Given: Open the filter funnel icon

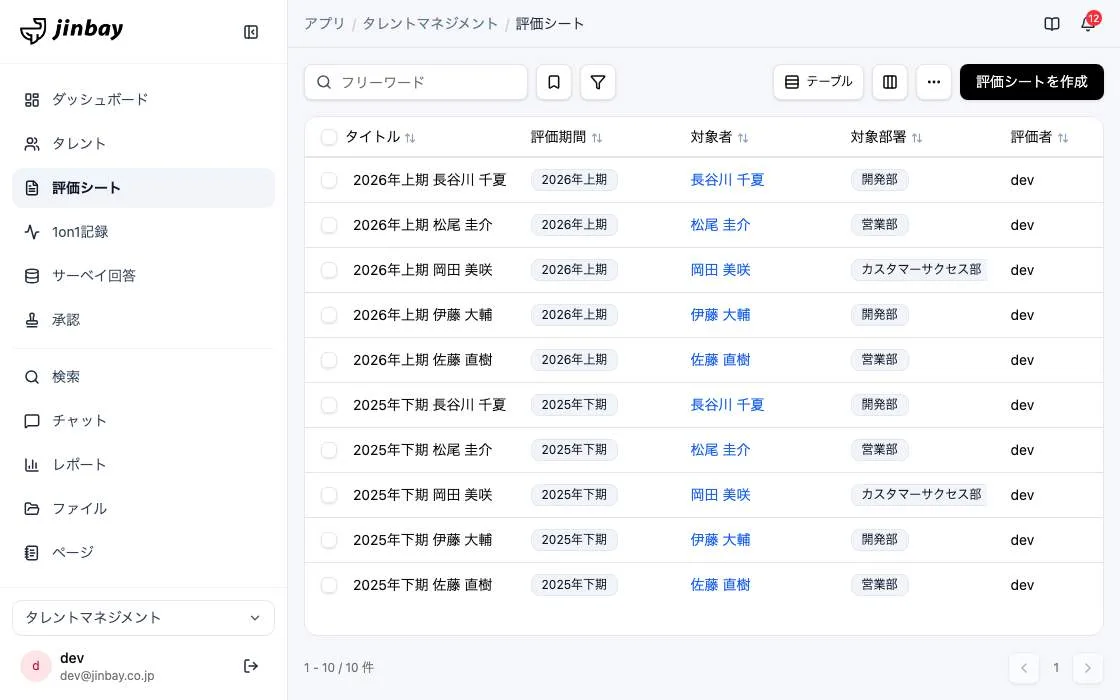Looking at the screenshot, I should 598,82.
